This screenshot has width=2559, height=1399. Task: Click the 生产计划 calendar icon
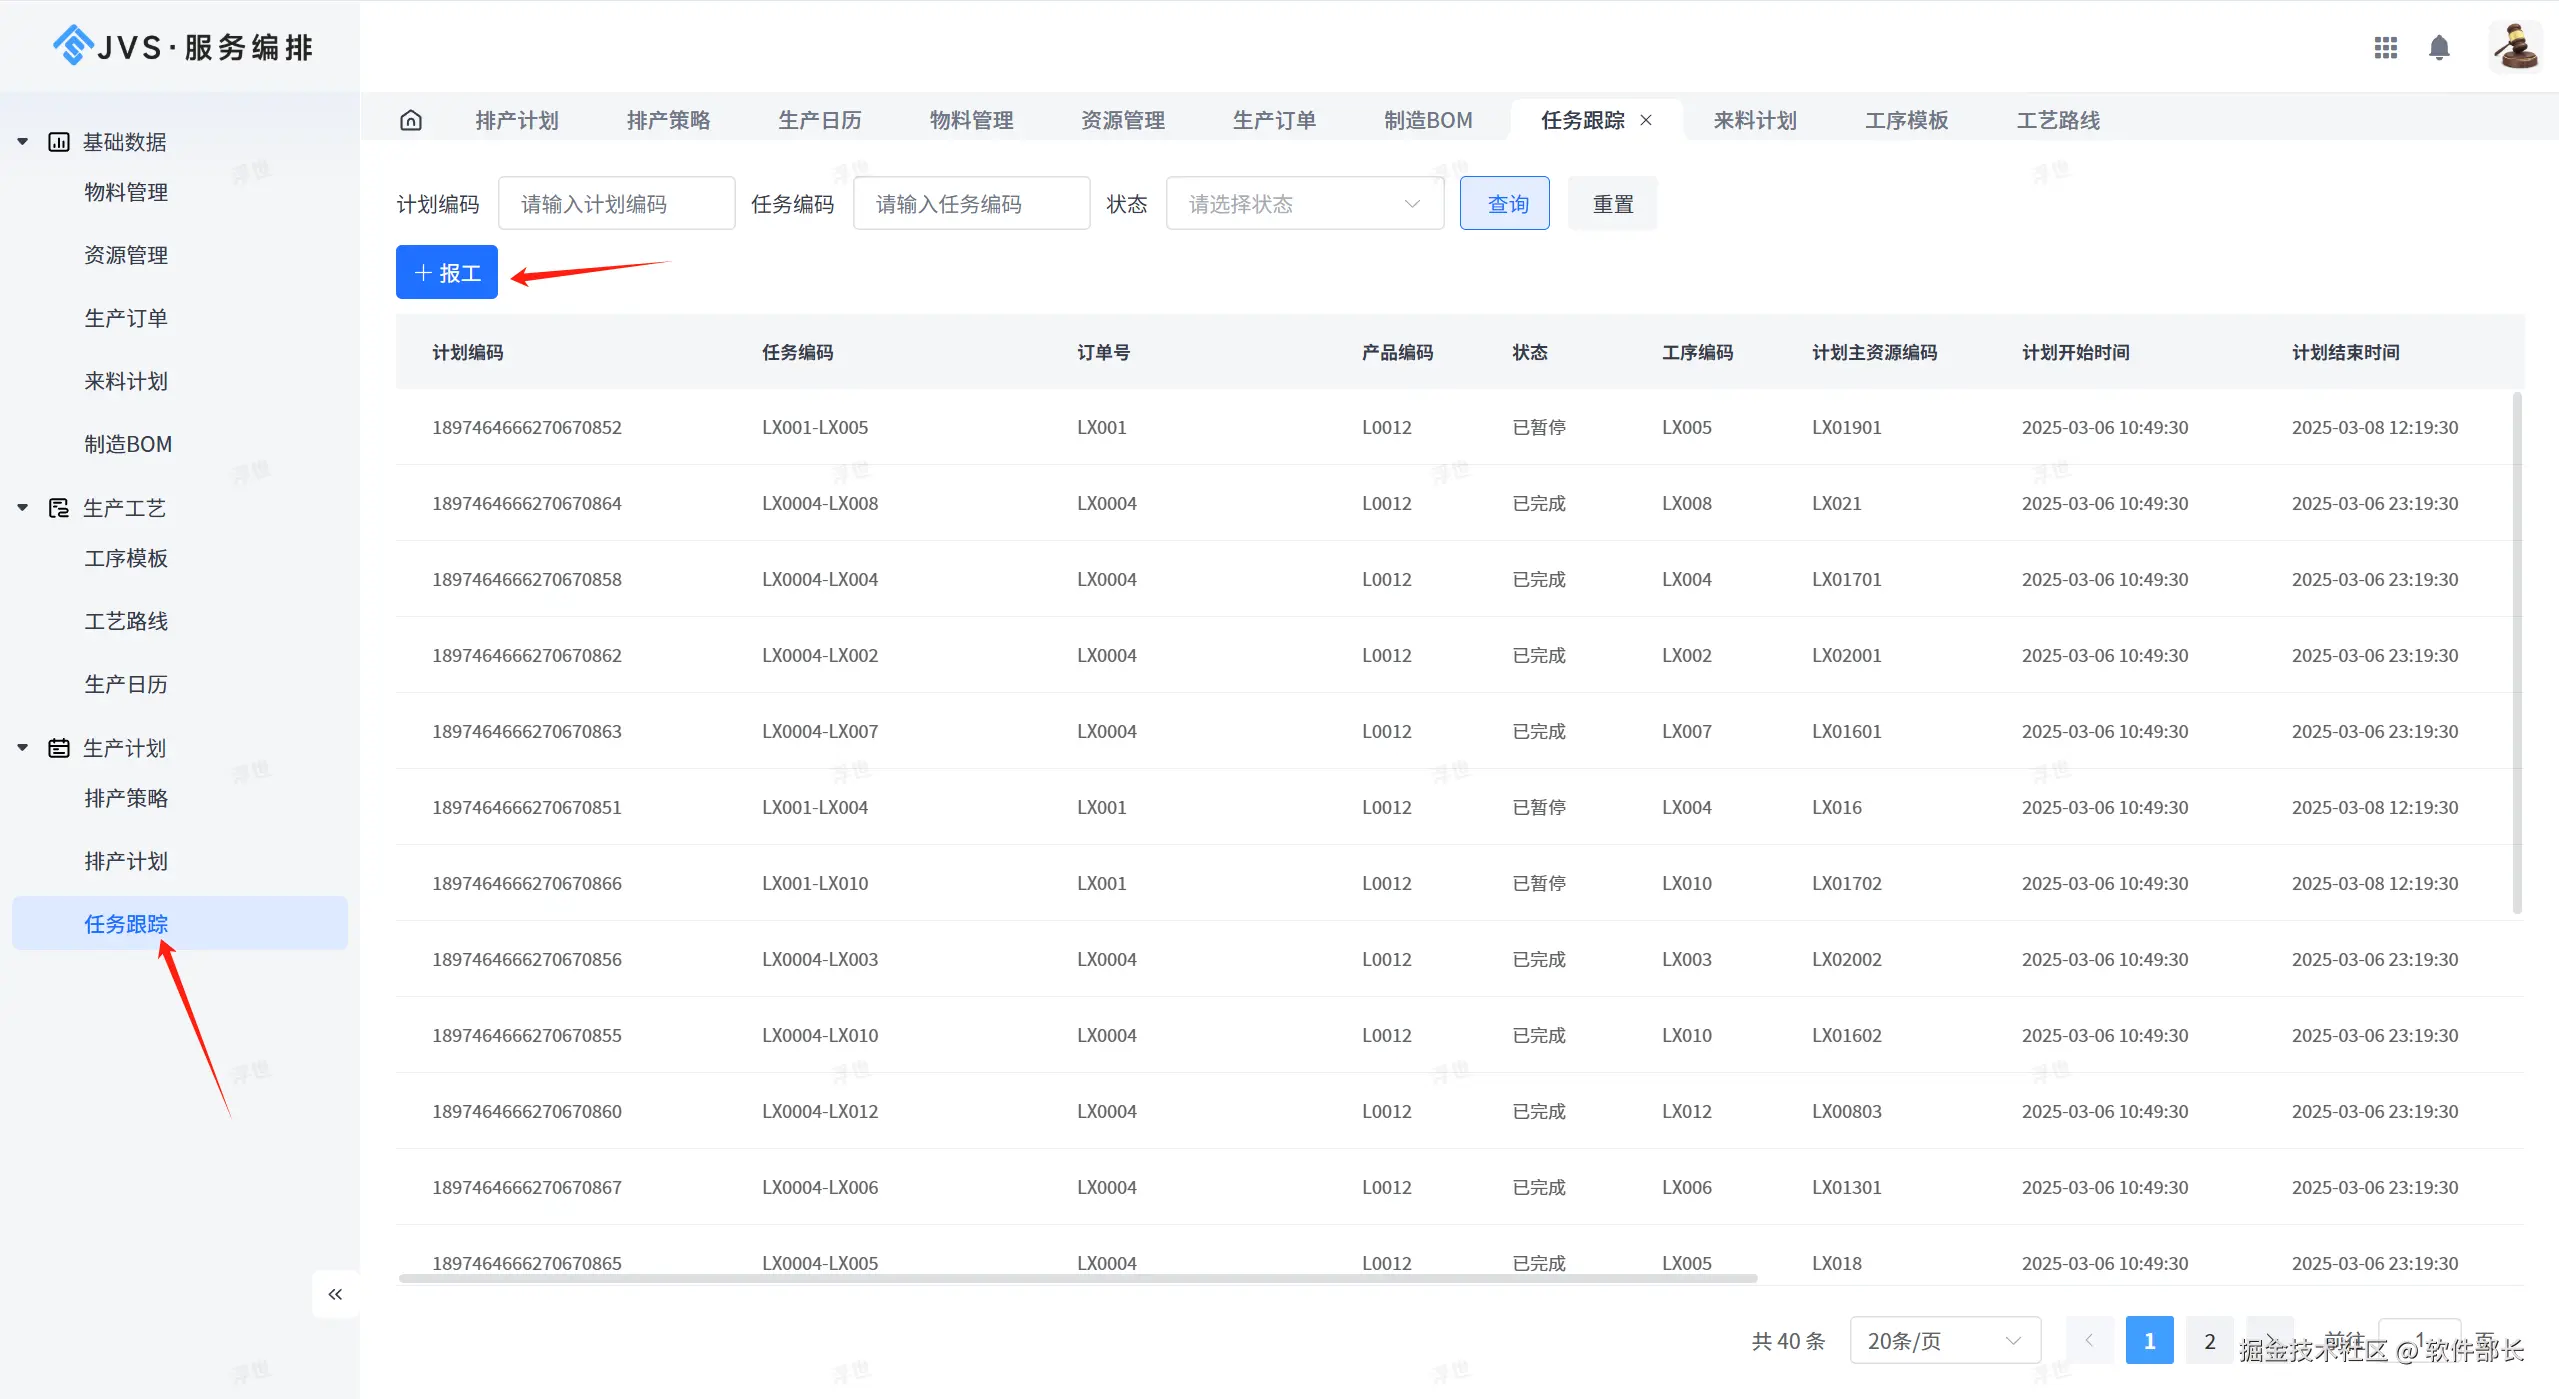(59, 748)
